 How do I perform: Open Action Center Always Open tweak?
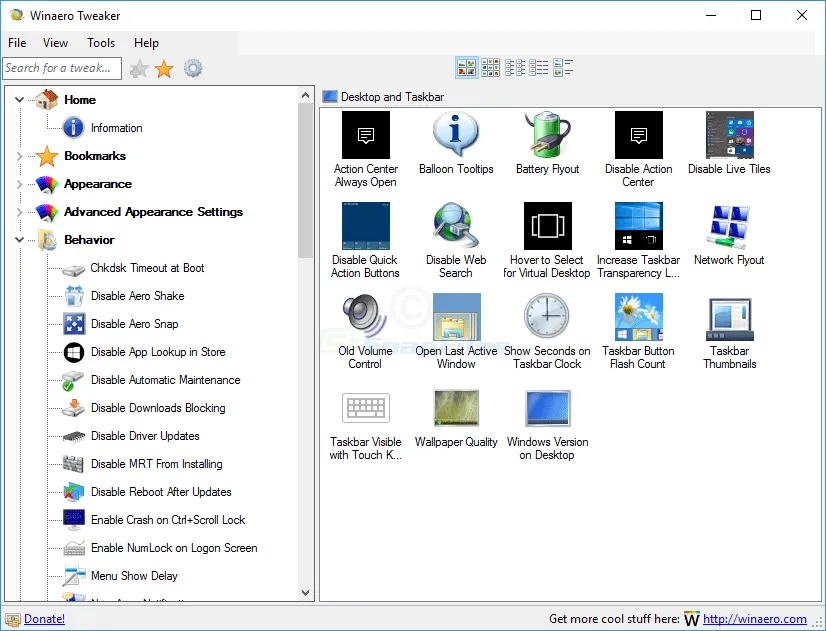click(366, 150)
